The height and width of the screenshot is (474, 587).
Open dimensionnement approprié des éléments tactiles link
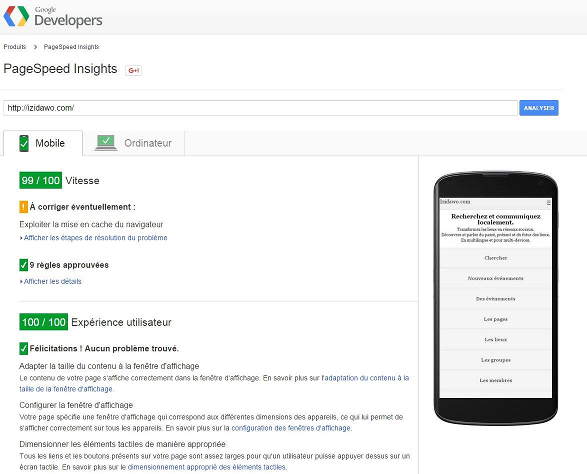(x=207, y=467)
